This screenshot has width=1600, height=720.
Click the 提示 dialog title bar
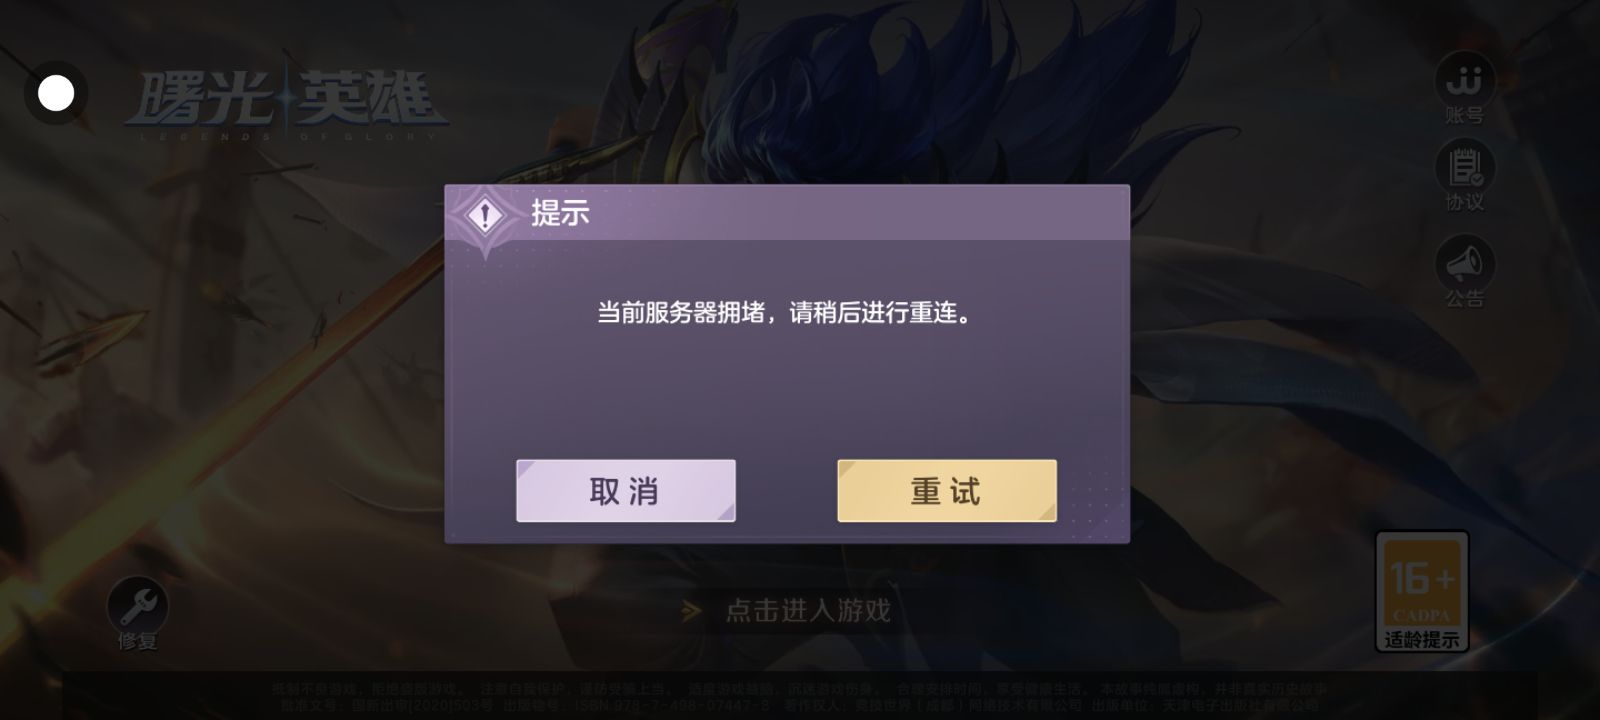(x=787, y=213)
